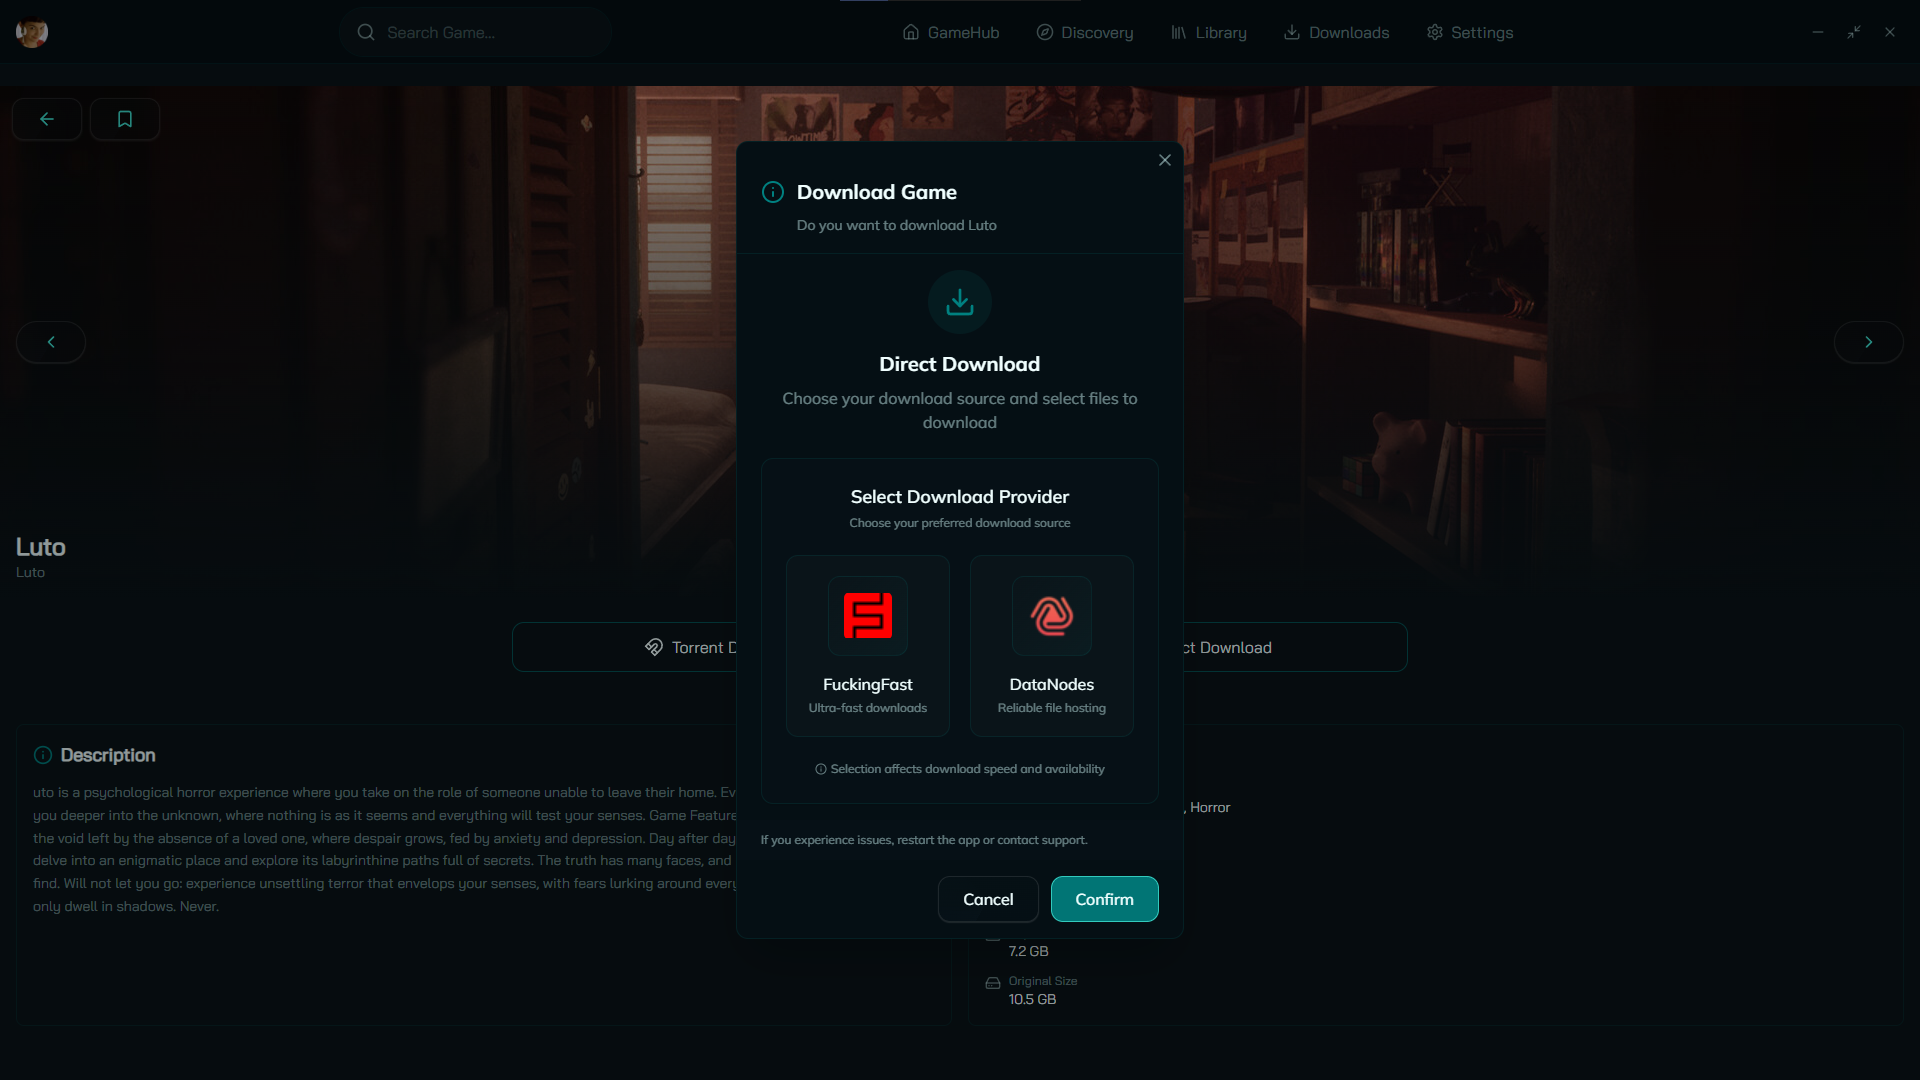
Task: Click the FuckingFast red logo
Action: [868, 615]
